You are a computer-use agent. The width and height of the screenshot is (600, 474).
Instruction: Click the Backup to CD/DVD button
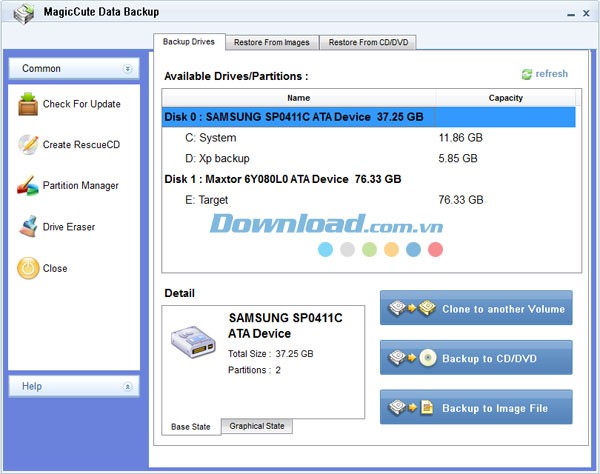pos(476,358)
